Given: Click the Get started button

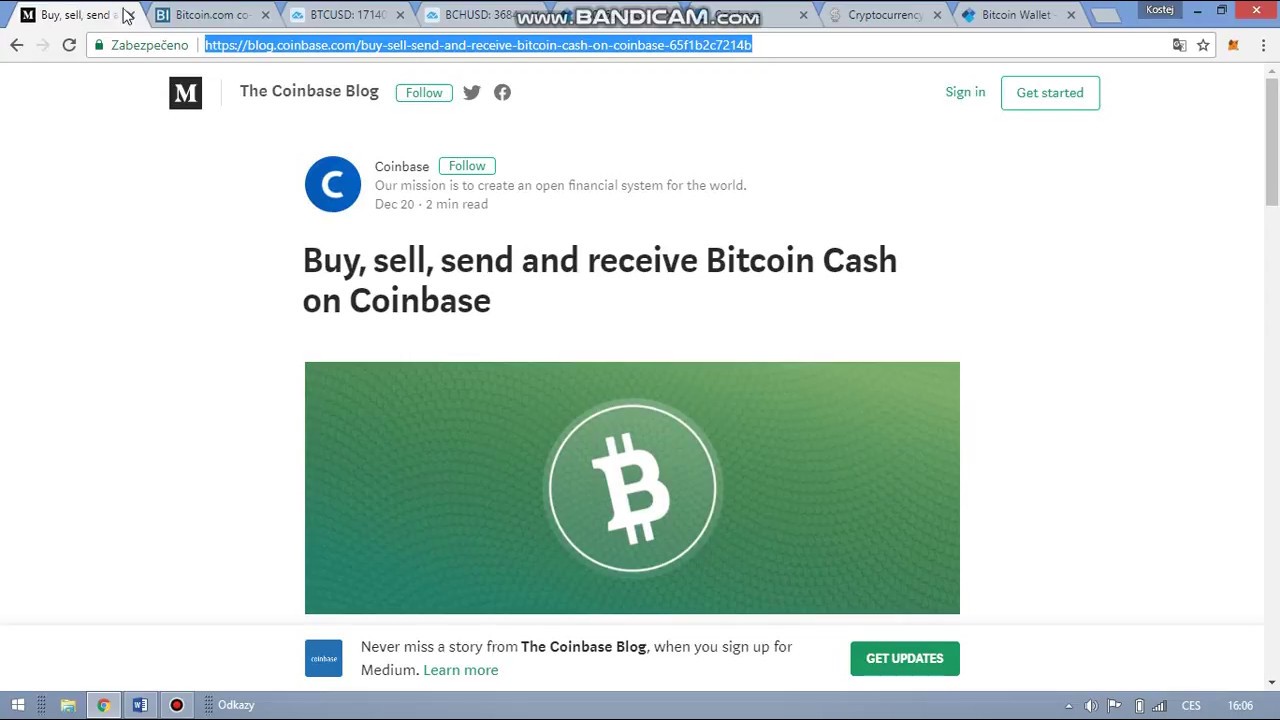Looking at the screenshot, I should (x=1050, y=93).
